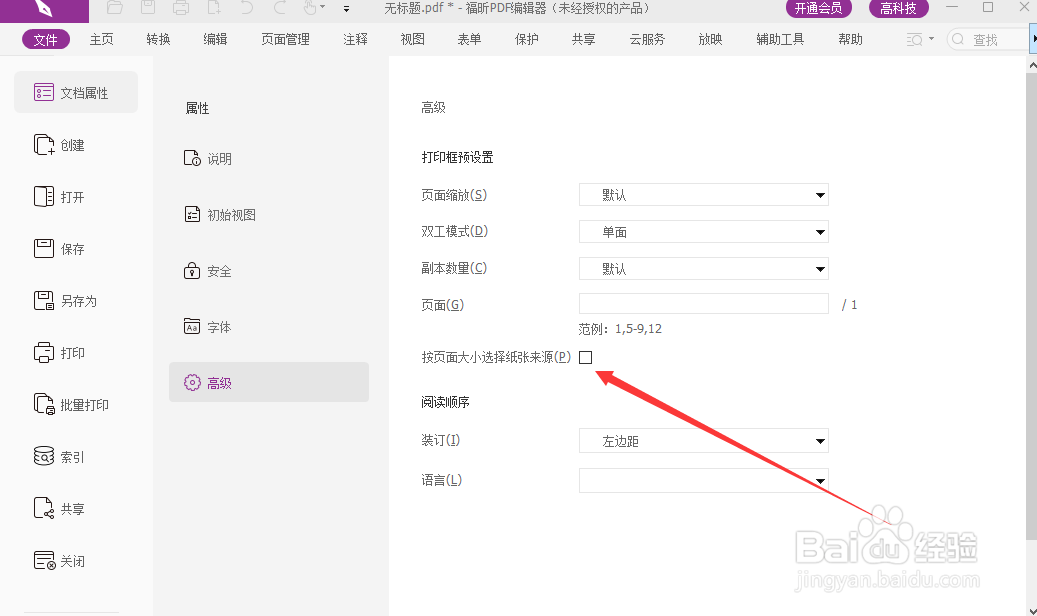Screen dimensions: 1037x616
Task: Click the 开通会员 button
Action: 819,8
